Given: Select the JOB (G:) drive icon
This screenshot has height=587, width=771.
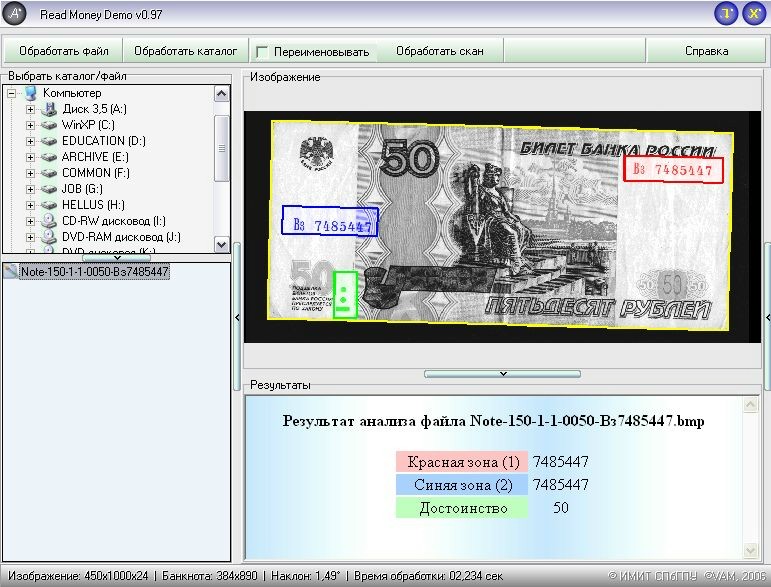Looking at the screenshot, I should 49,189.
